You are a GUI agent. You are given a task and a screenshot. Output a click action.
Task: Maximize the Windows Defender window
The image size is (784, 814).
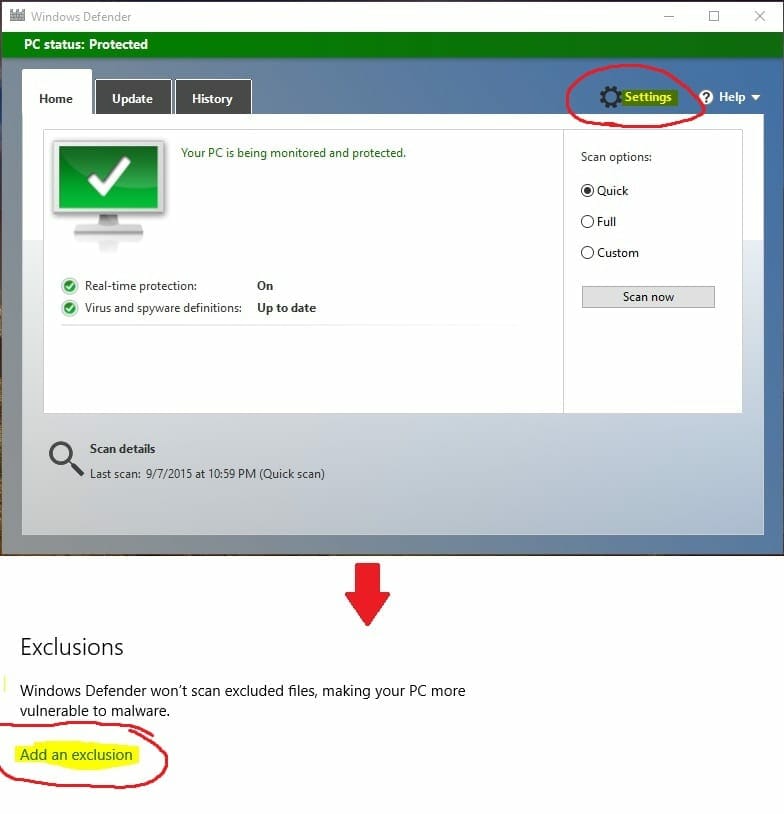pos(714,16)
